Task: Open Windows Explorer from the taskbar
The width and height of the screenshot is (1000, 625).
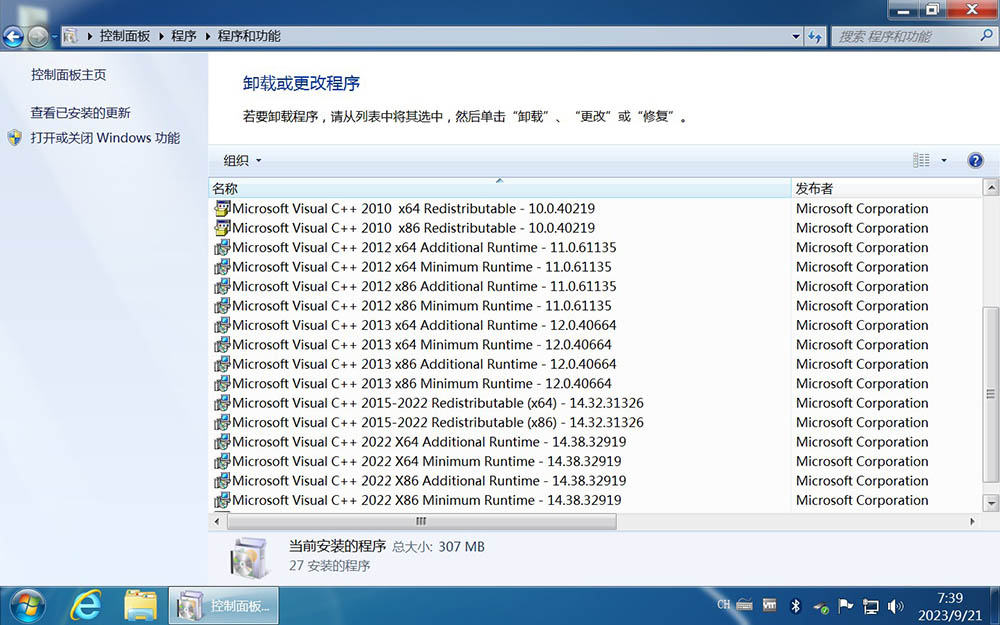Action: point(140,605)
